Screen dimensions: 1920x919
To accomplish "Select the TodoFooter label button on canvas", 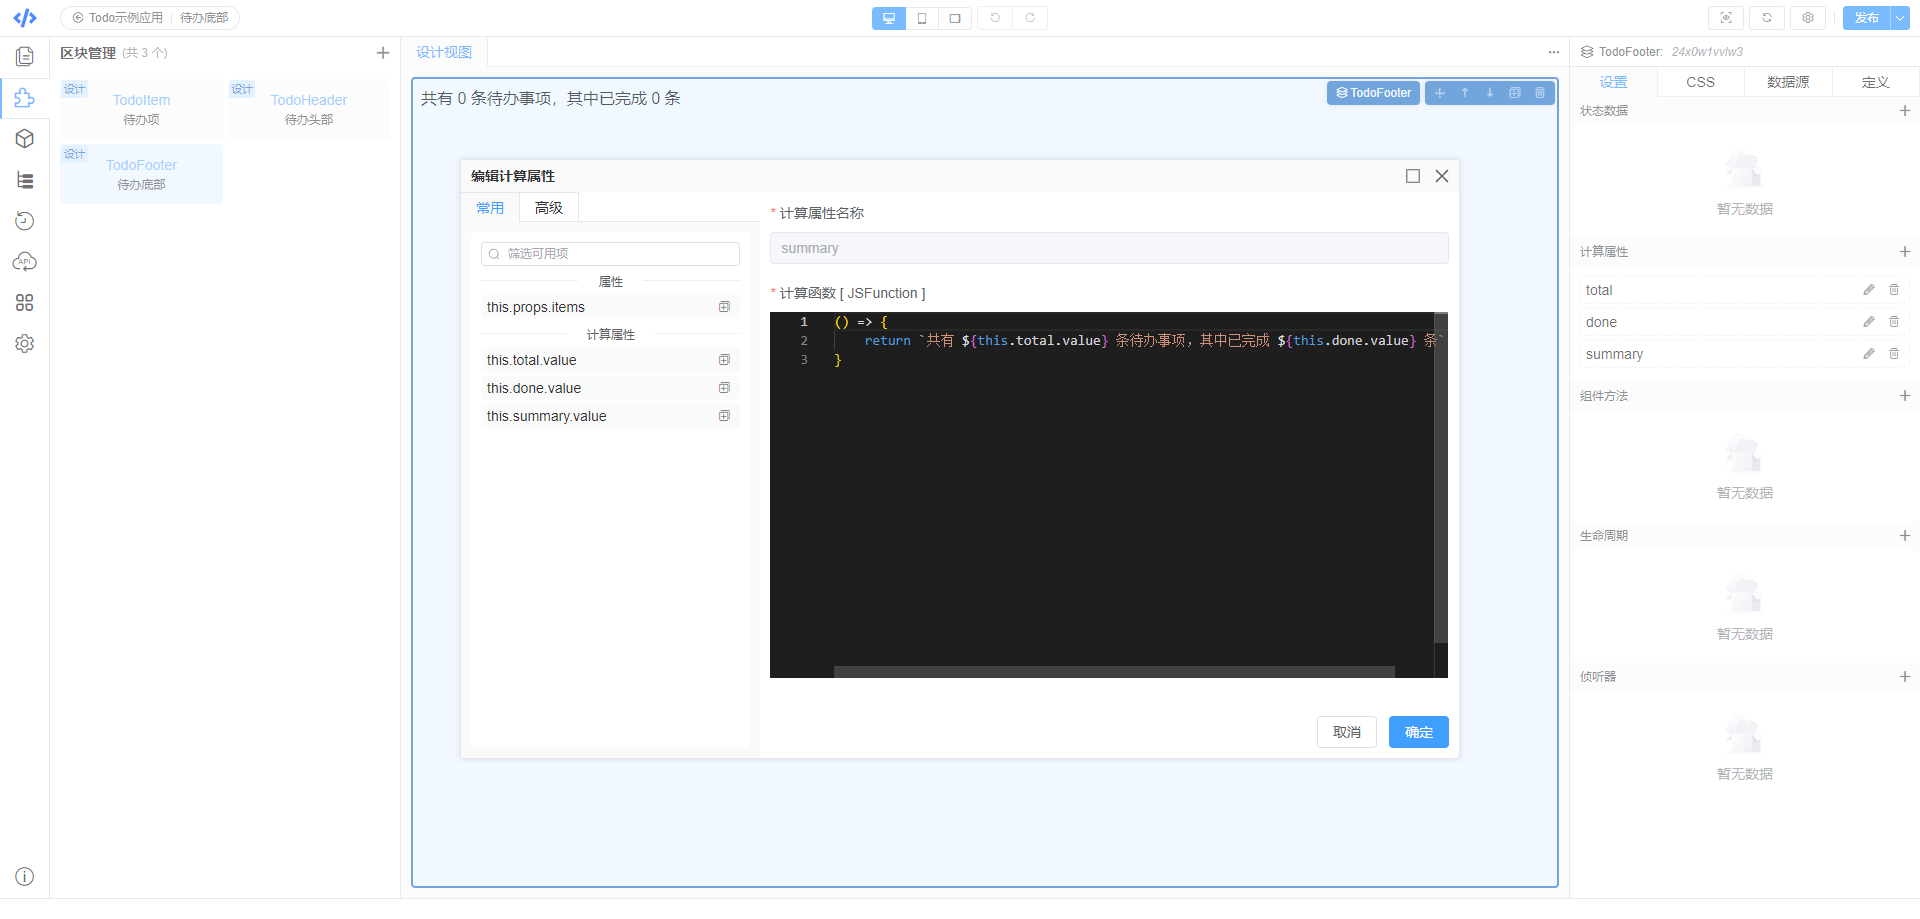I will (x=1374, y=93).
